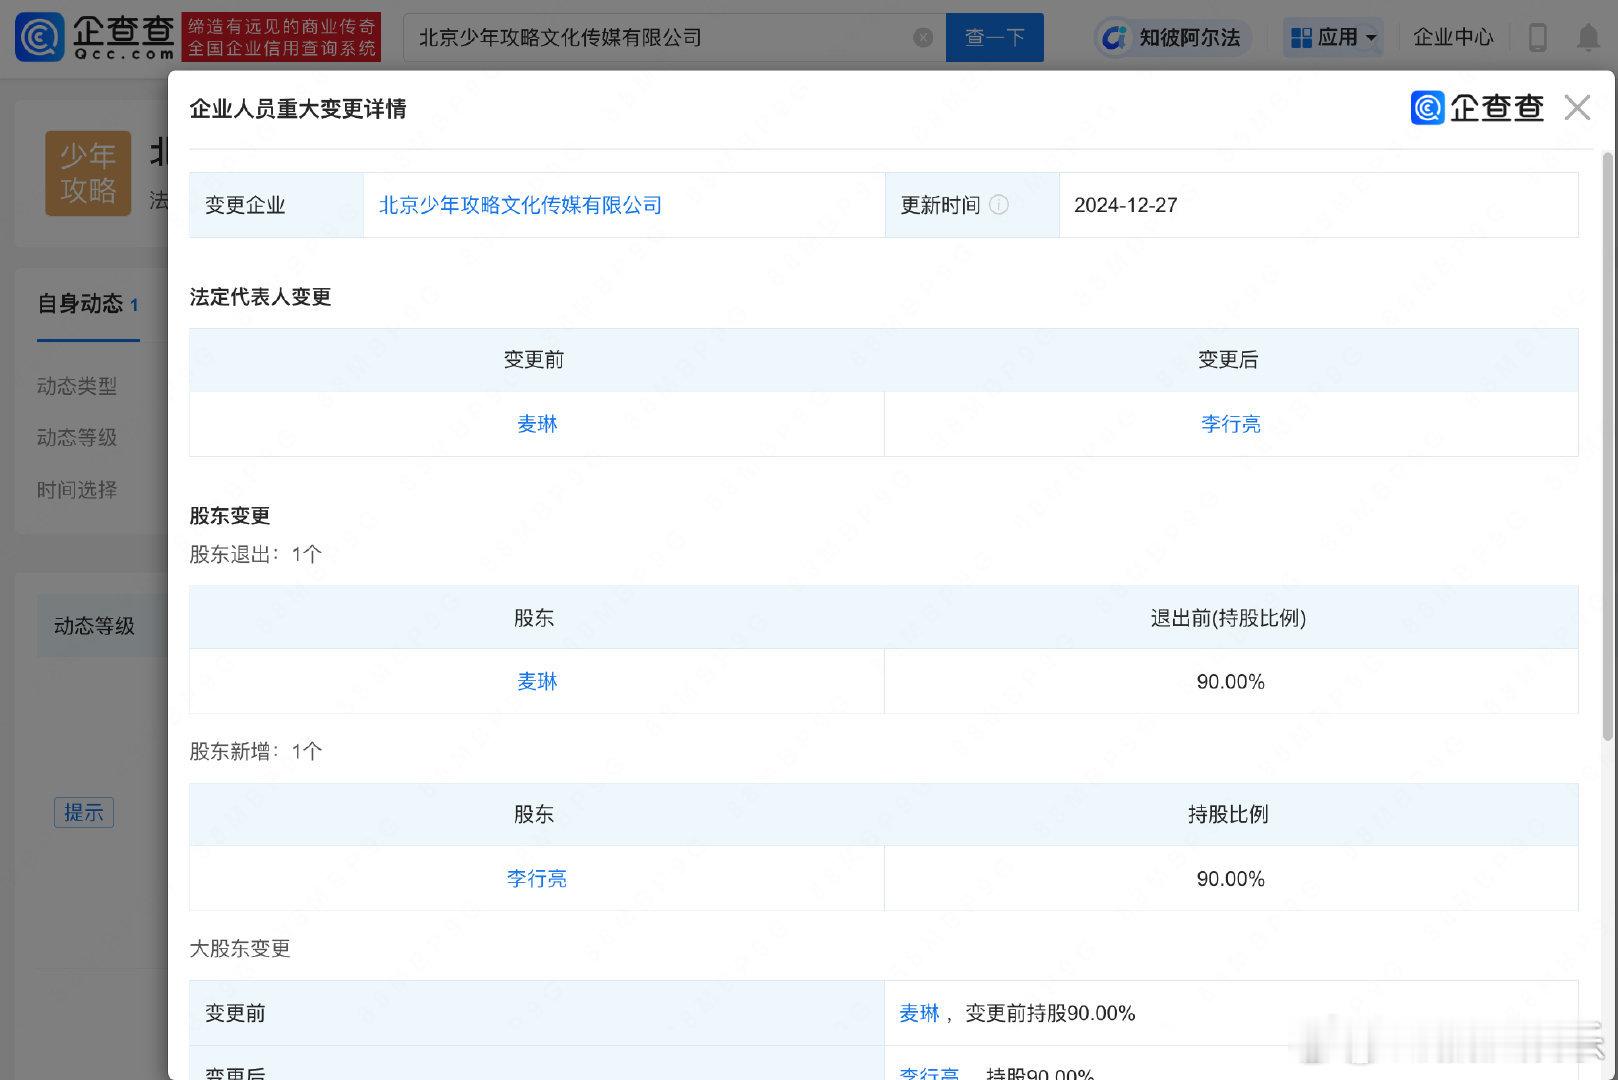Clear the search box with the x icon

coord(923,37)
